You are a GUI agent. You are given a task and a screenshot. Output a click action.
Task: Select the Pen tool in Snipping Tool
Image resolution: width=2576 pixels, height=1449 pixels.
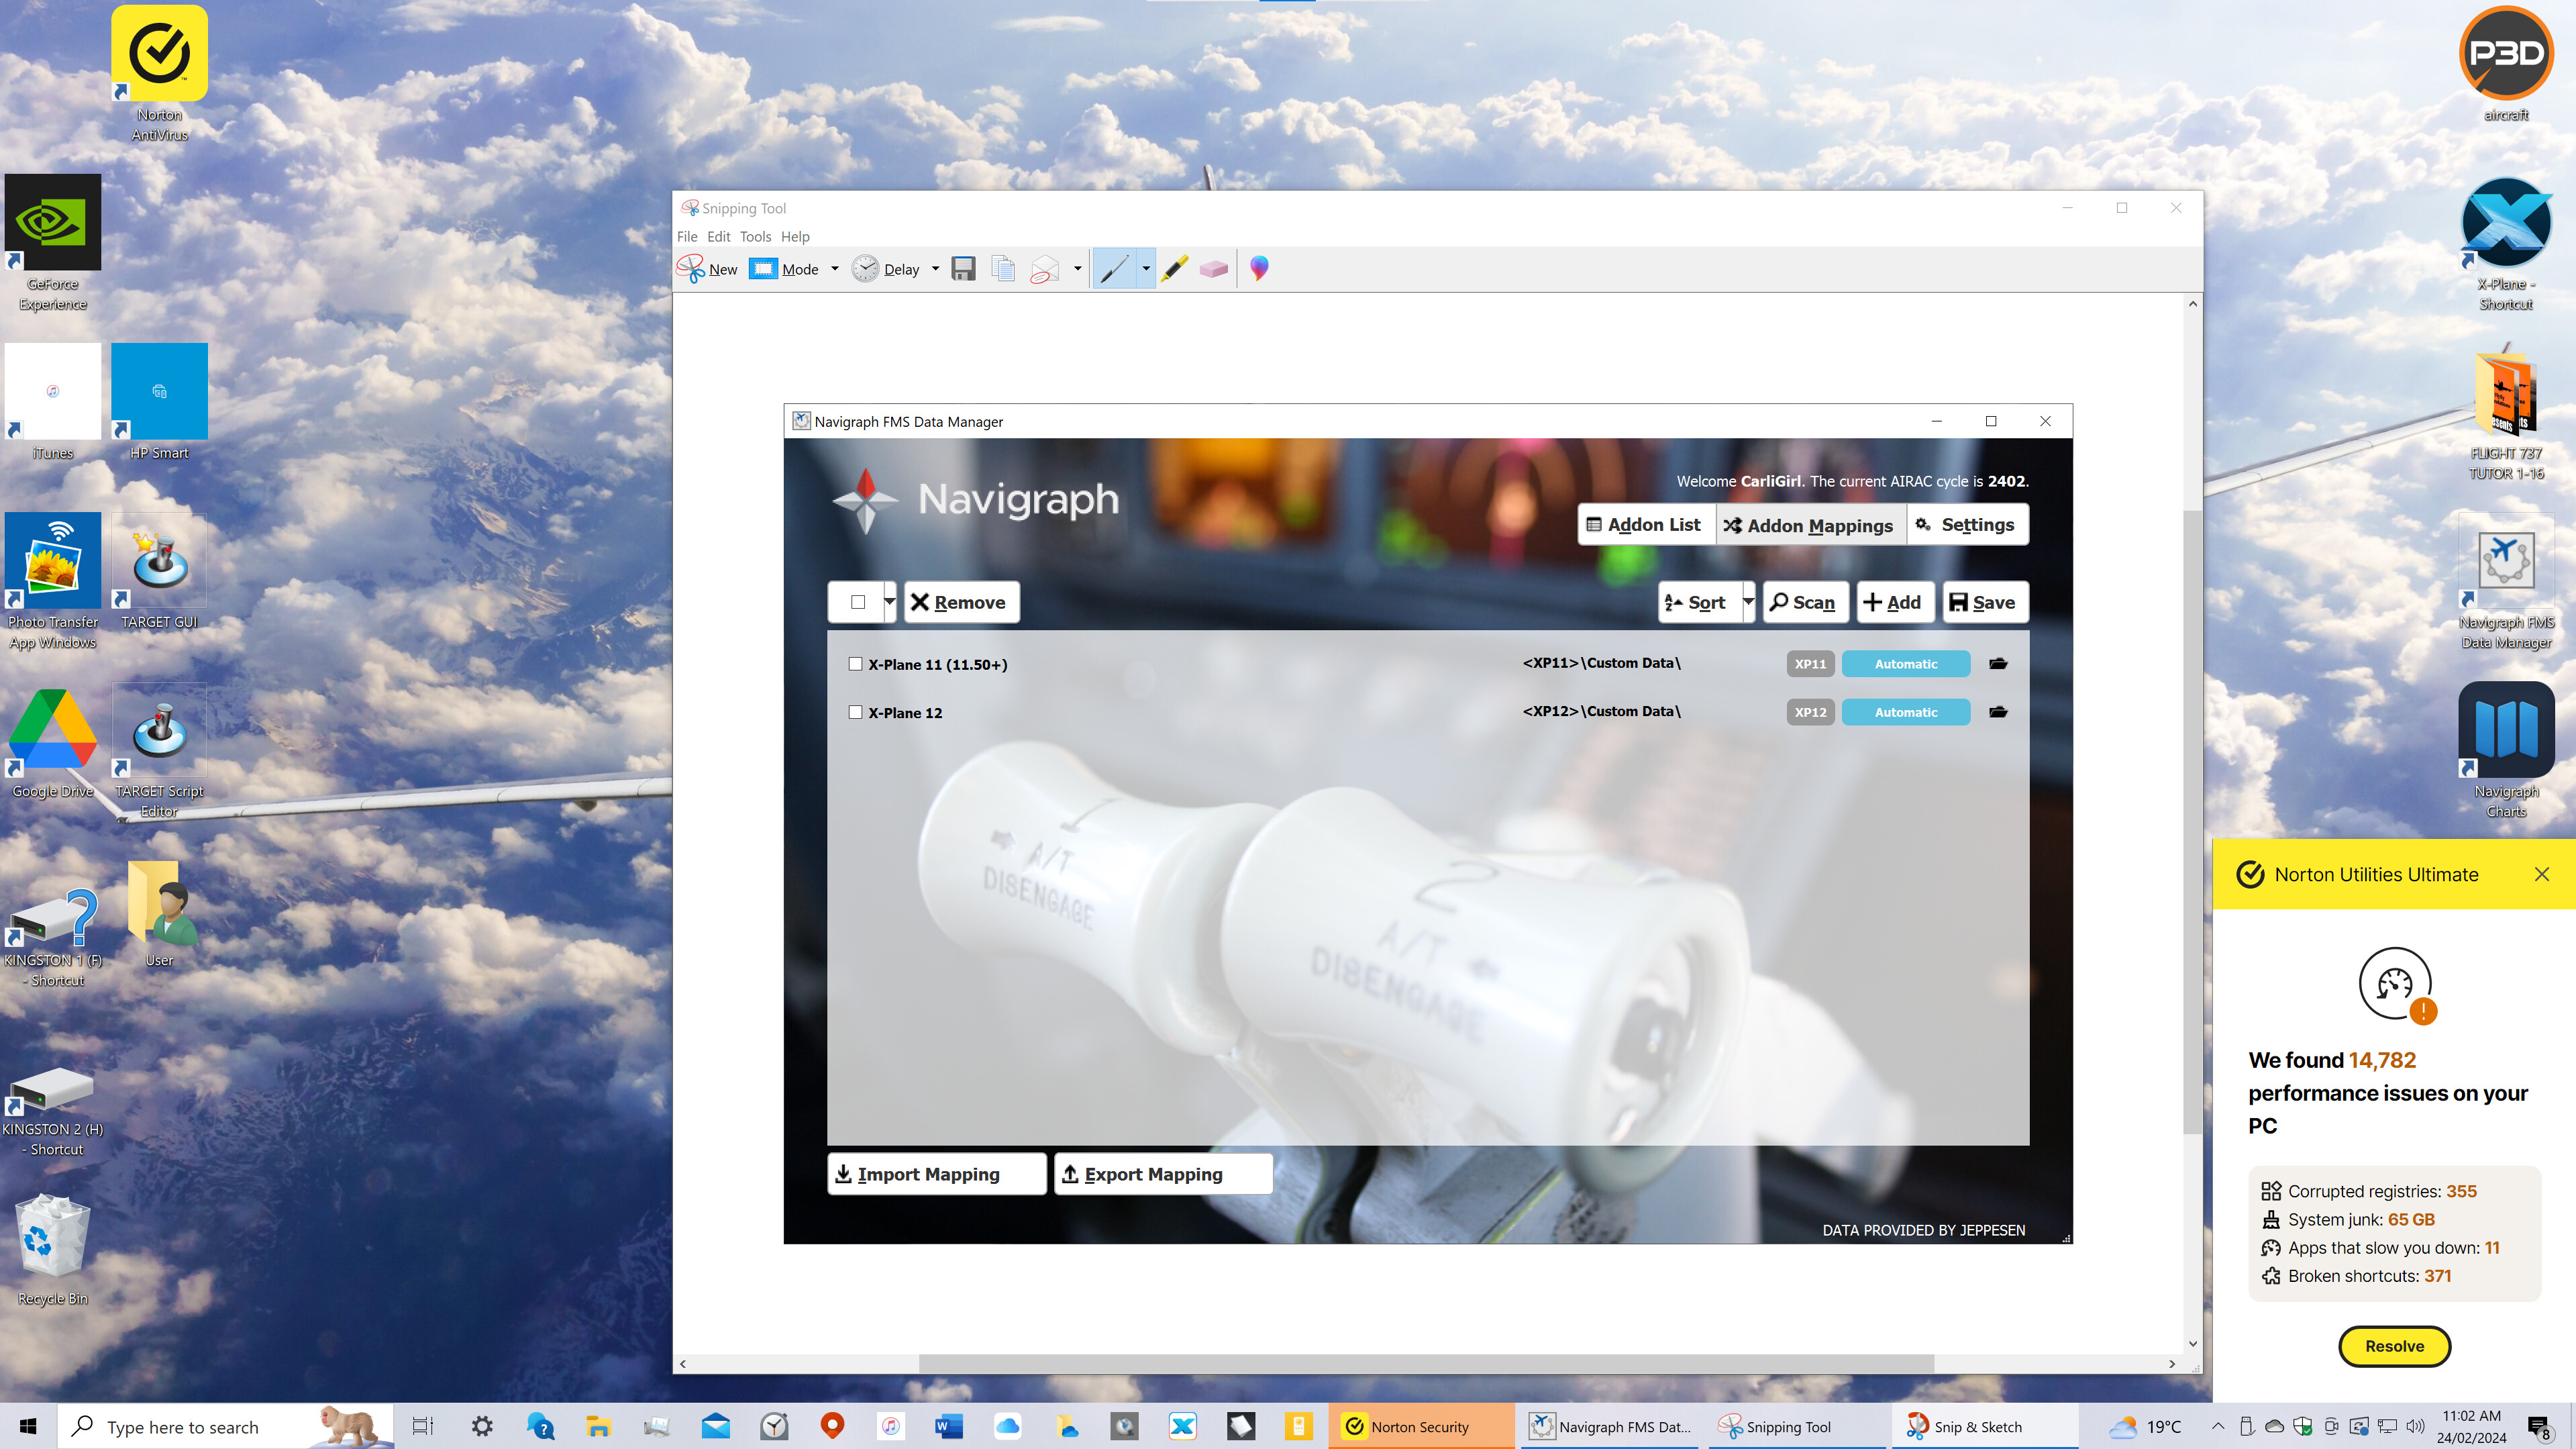[x=1114, y=269]
